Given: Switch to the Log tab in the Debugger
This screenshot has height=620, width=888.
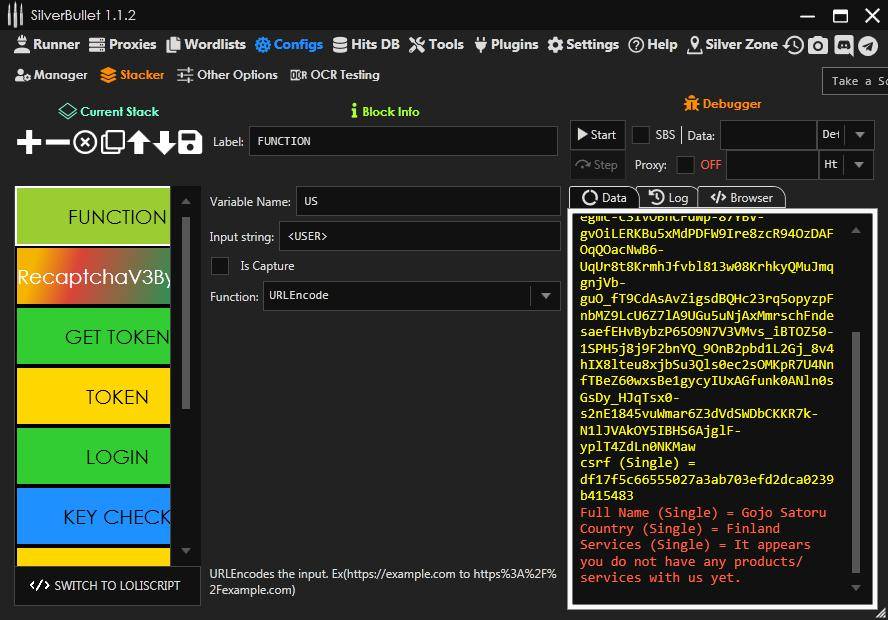Looking at the screenshot, I should pos(667,197).
